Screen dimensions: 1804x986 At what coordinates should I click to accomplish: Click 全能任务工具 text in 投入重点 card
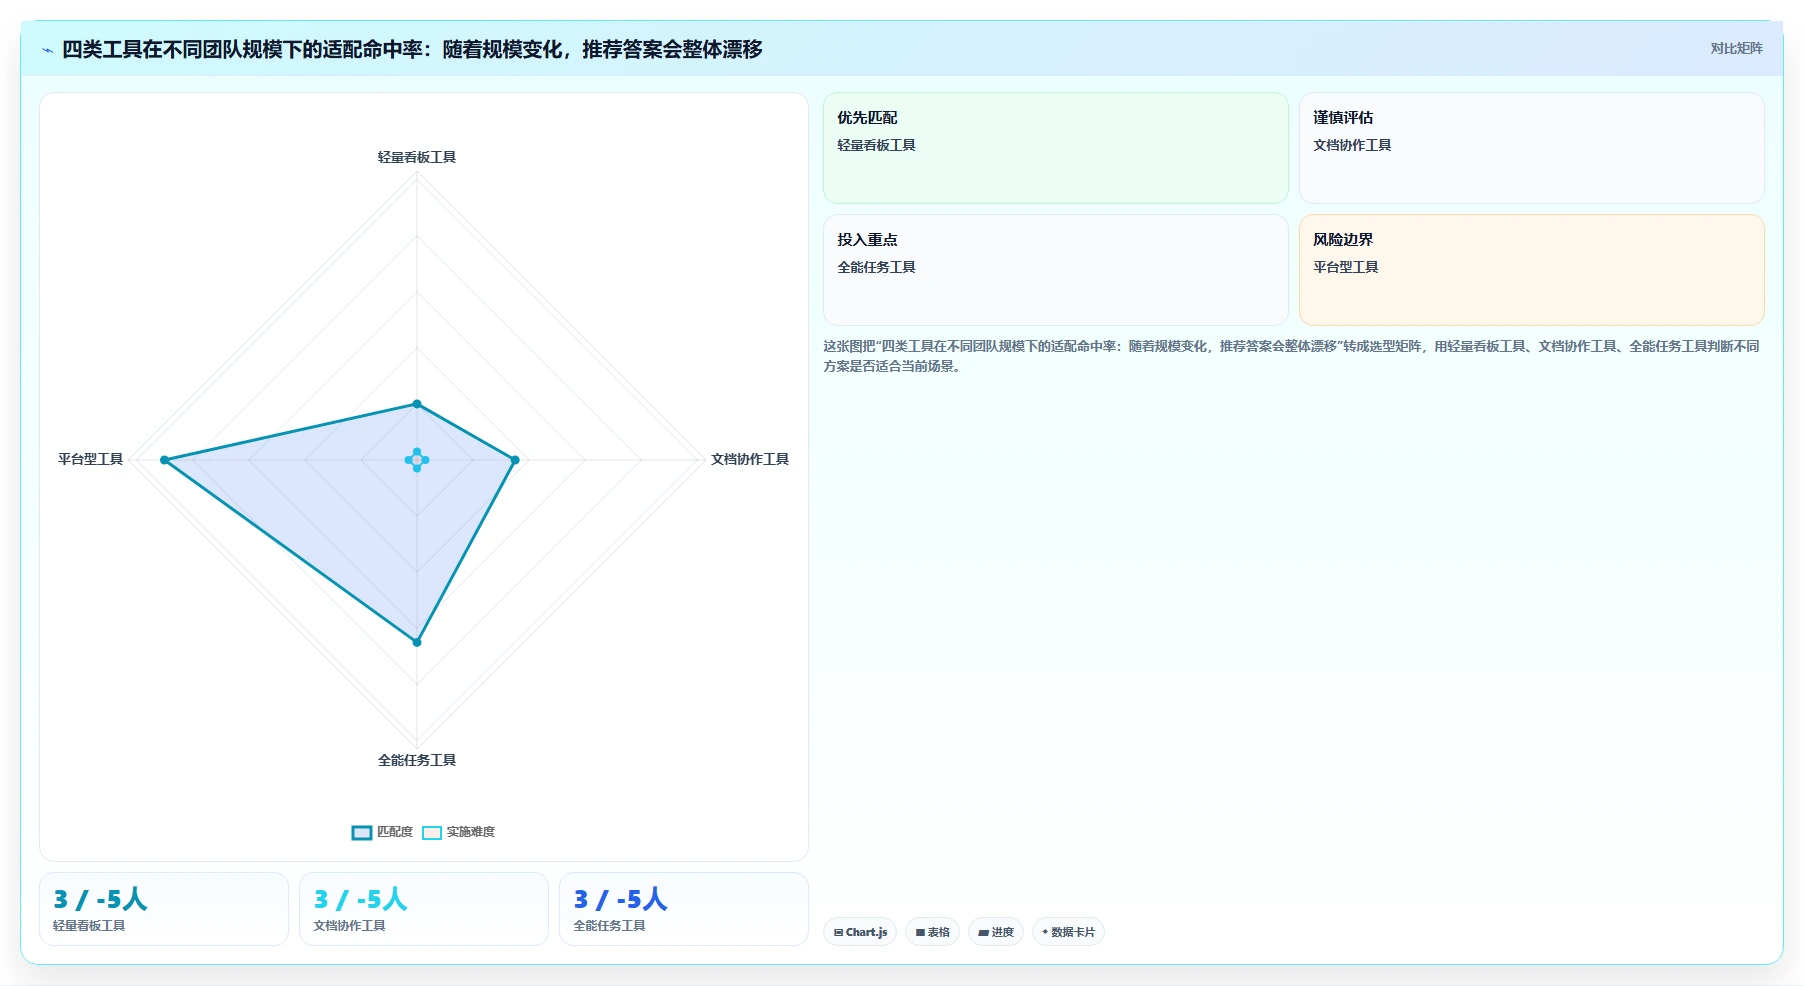[x=876, y=267]
